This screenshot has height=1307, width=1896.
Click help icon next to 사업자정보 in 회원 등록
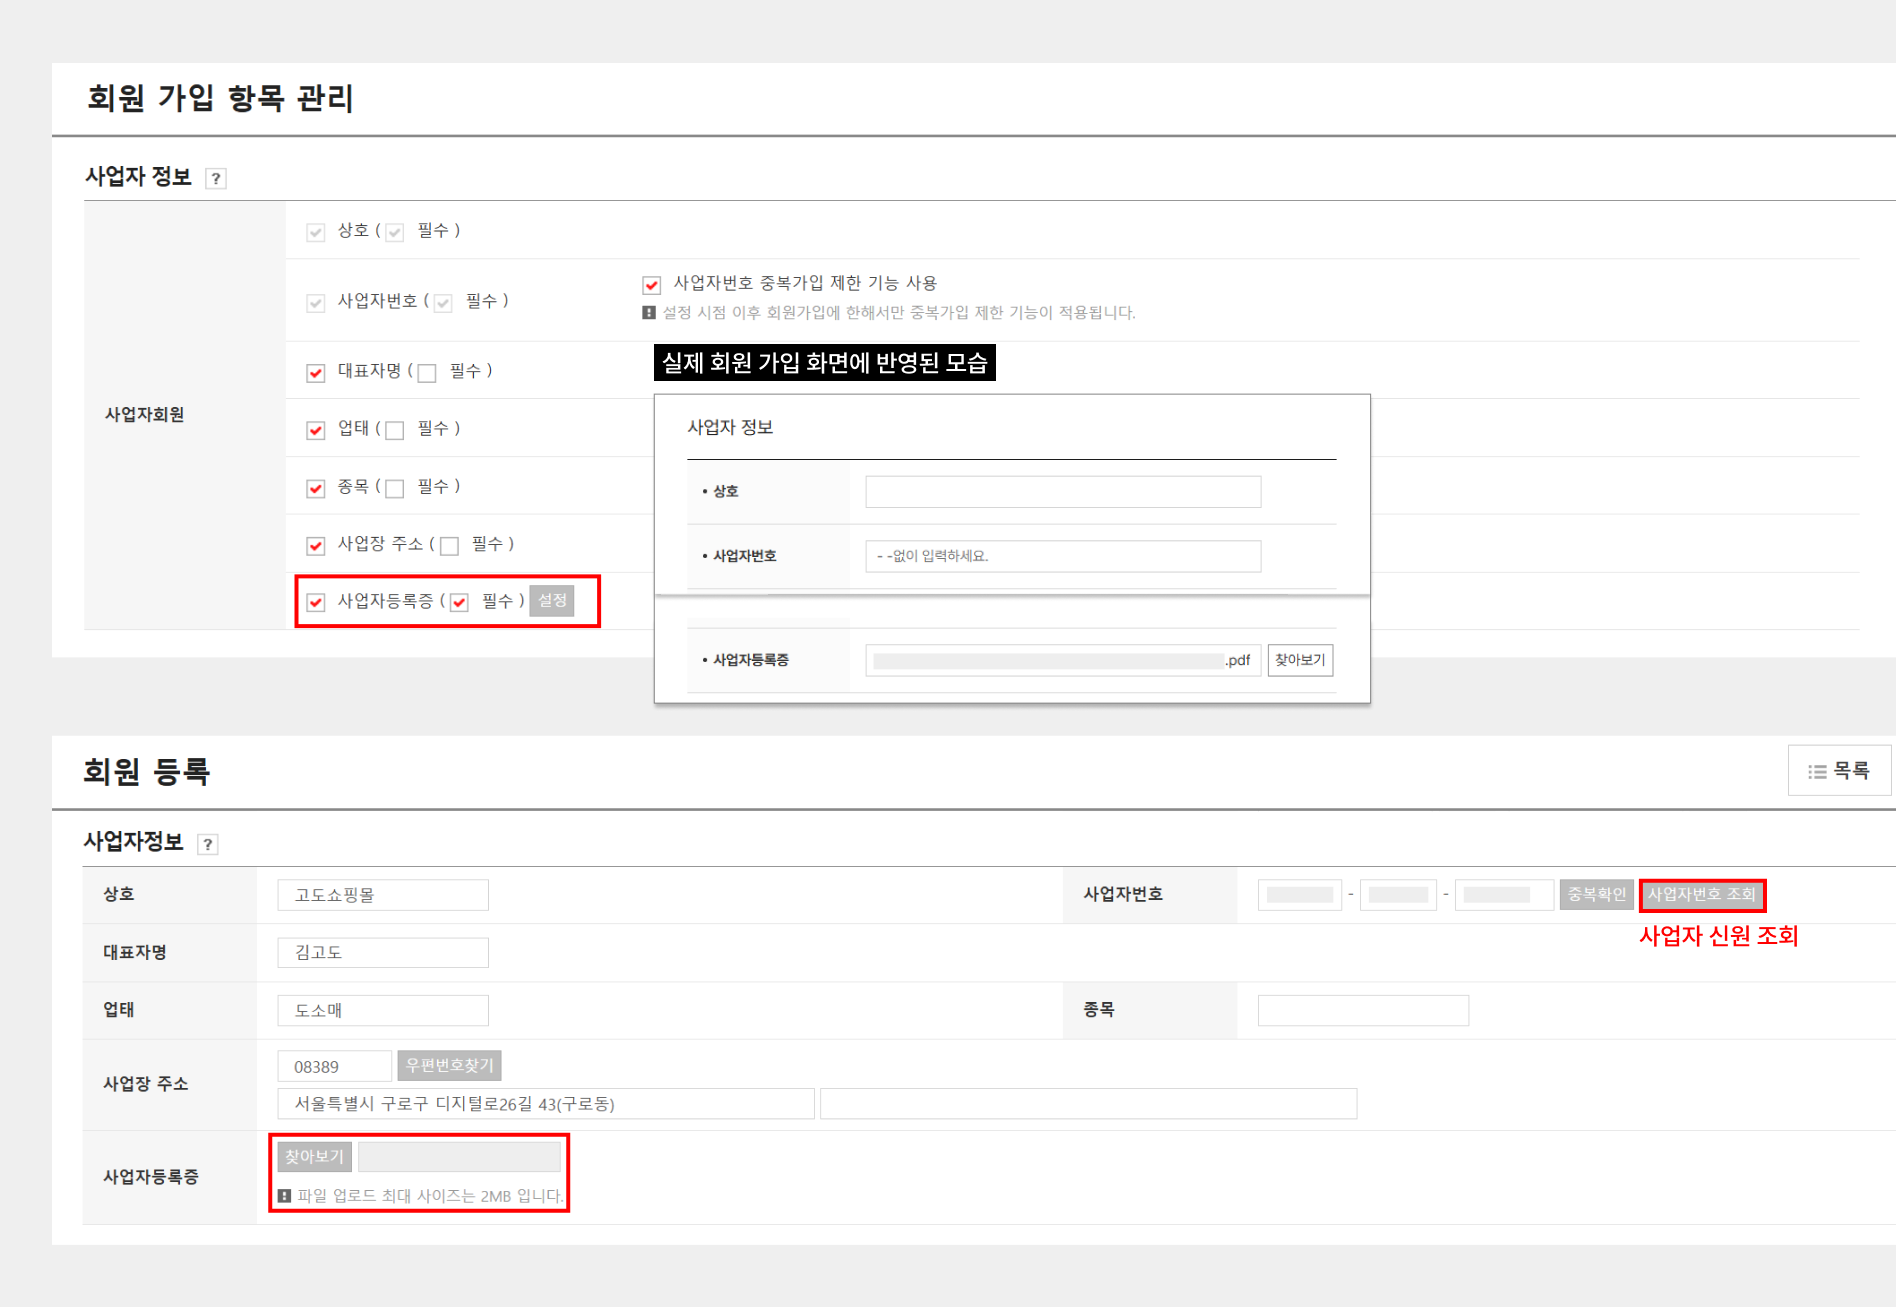point(208,844)
